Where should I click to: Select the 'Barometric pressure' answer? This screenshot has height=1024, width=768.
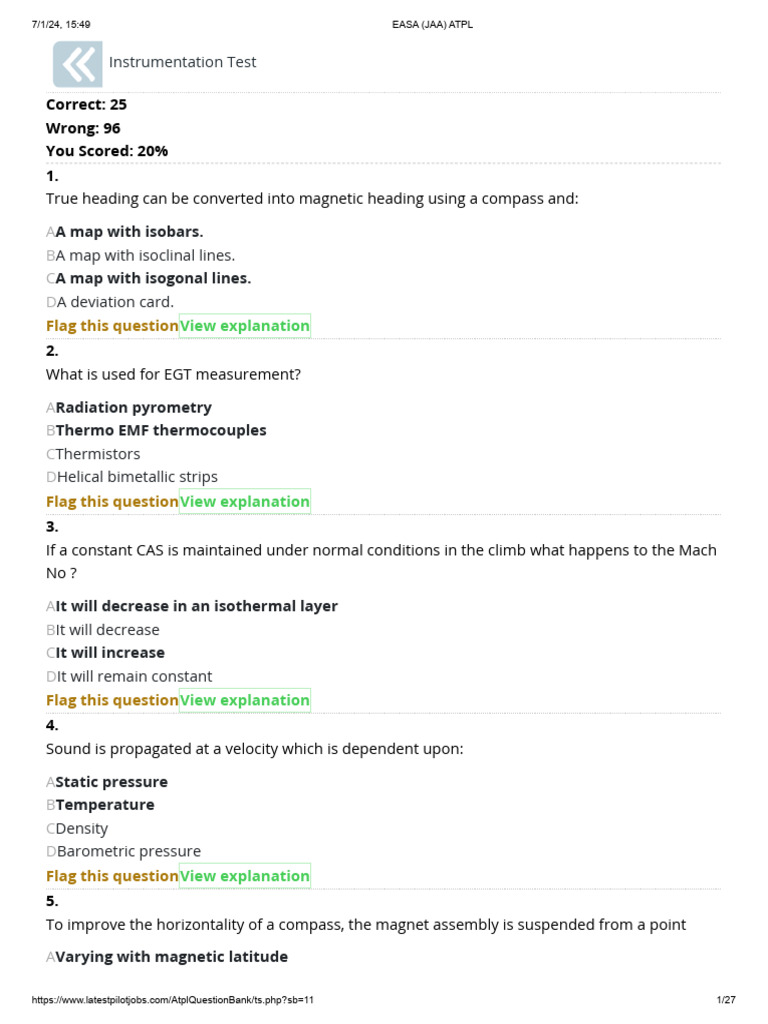point(128,852)
